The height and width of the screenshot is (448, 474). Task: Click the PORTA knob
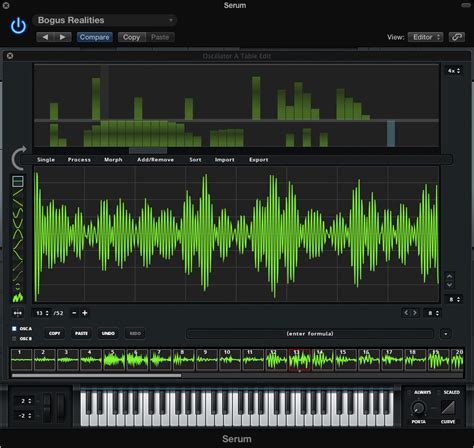418,408
